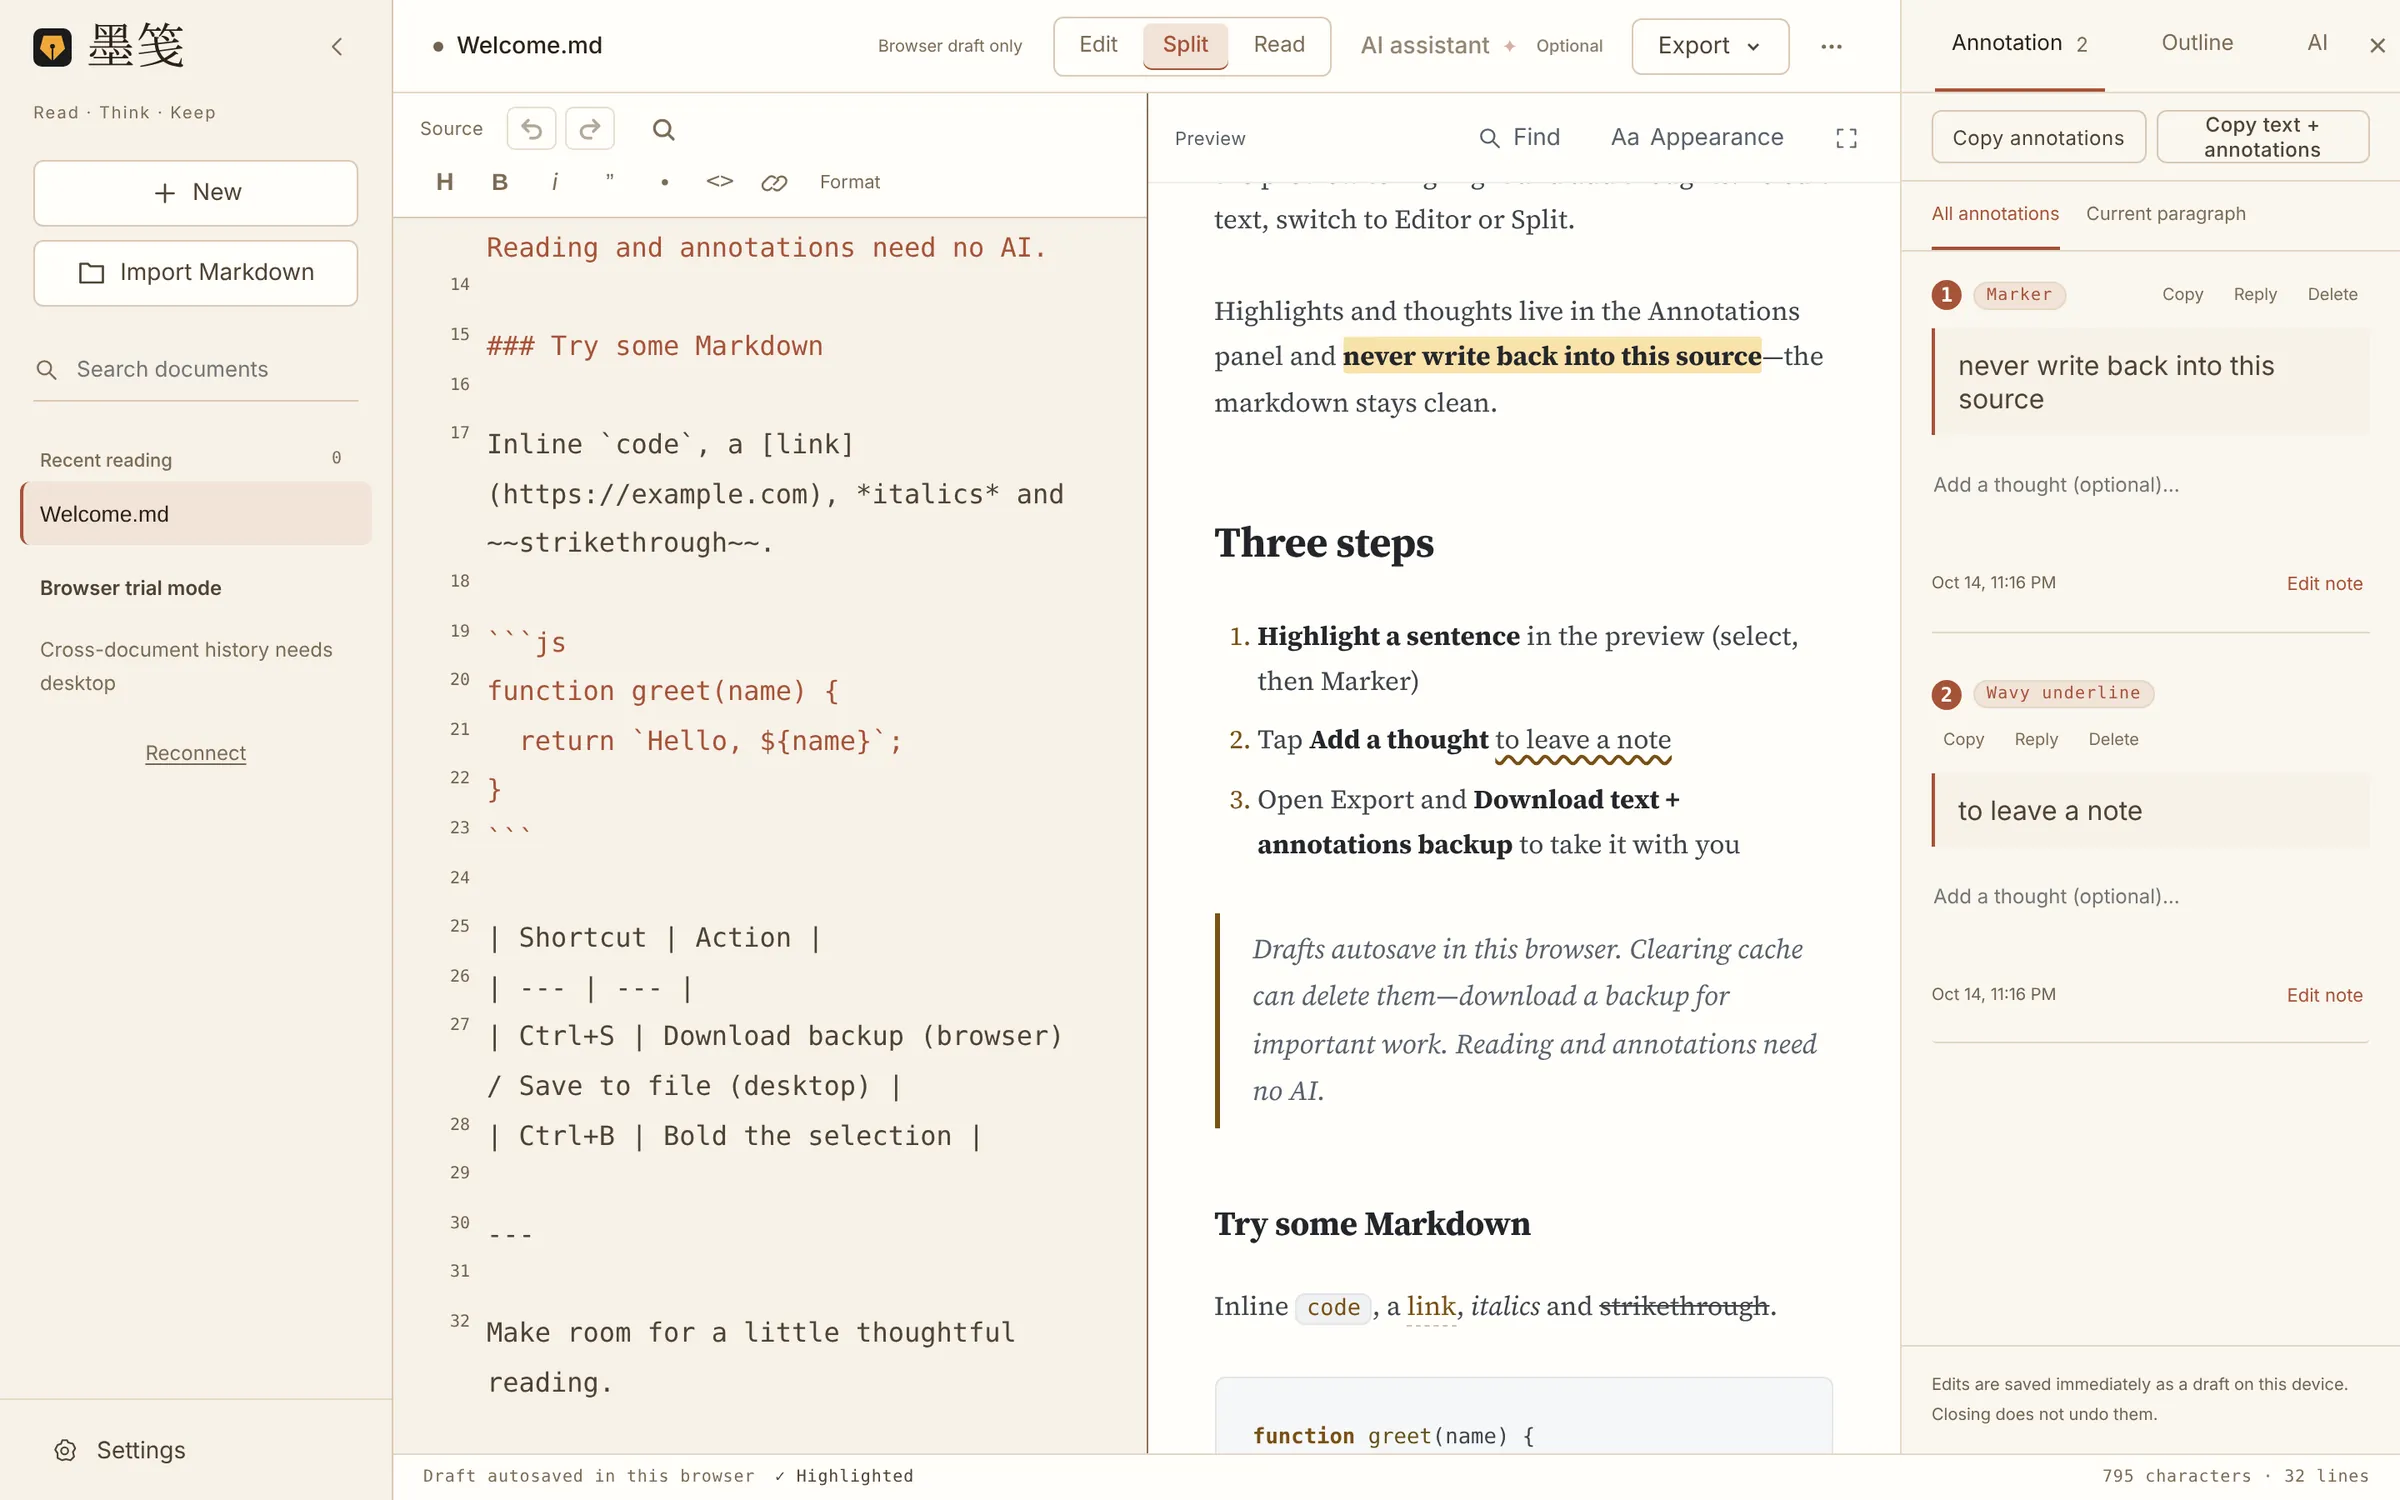
Task: Open the Appearance options
Action: coord(1697,138)
